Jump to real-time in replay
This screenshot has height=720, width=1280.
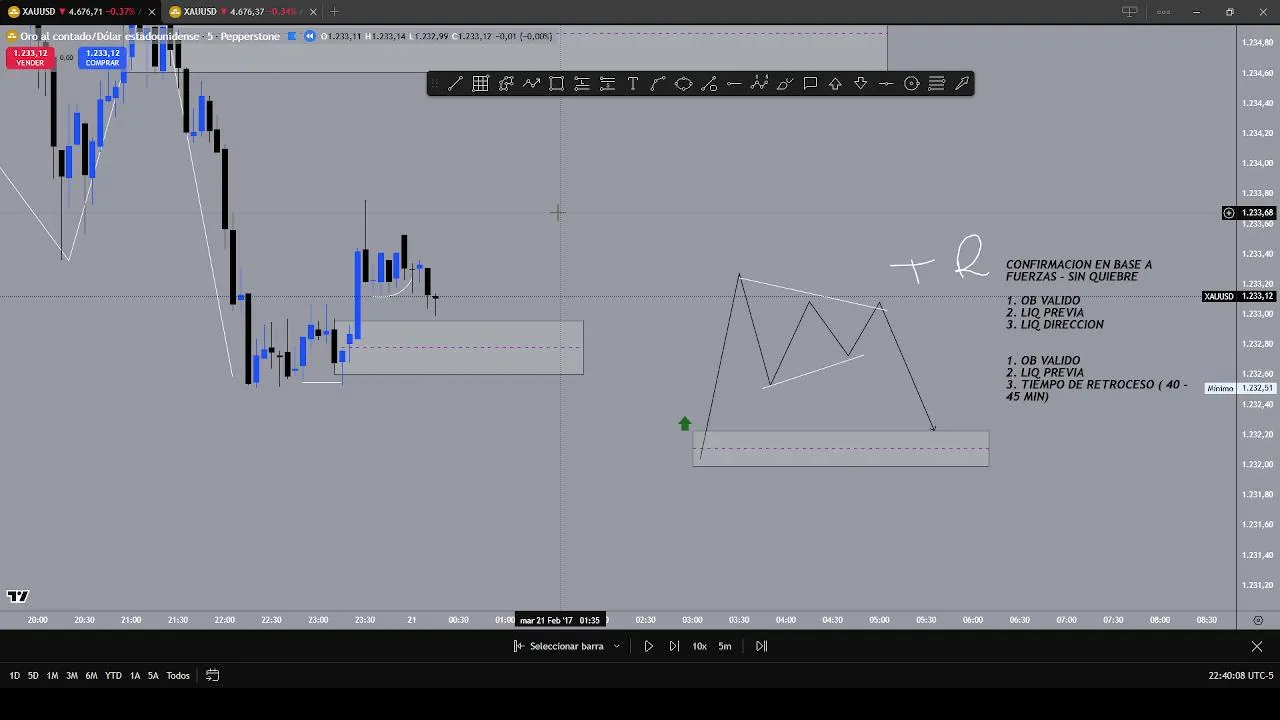(761, 646)
